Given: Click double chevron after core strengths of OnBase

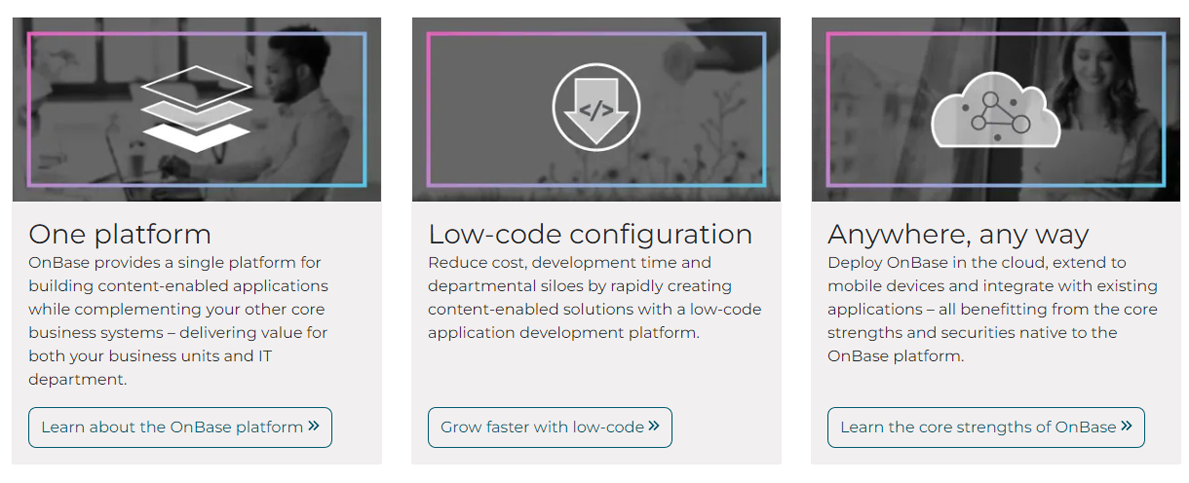Looking at the screenshot, I should tap(1126, 426).
